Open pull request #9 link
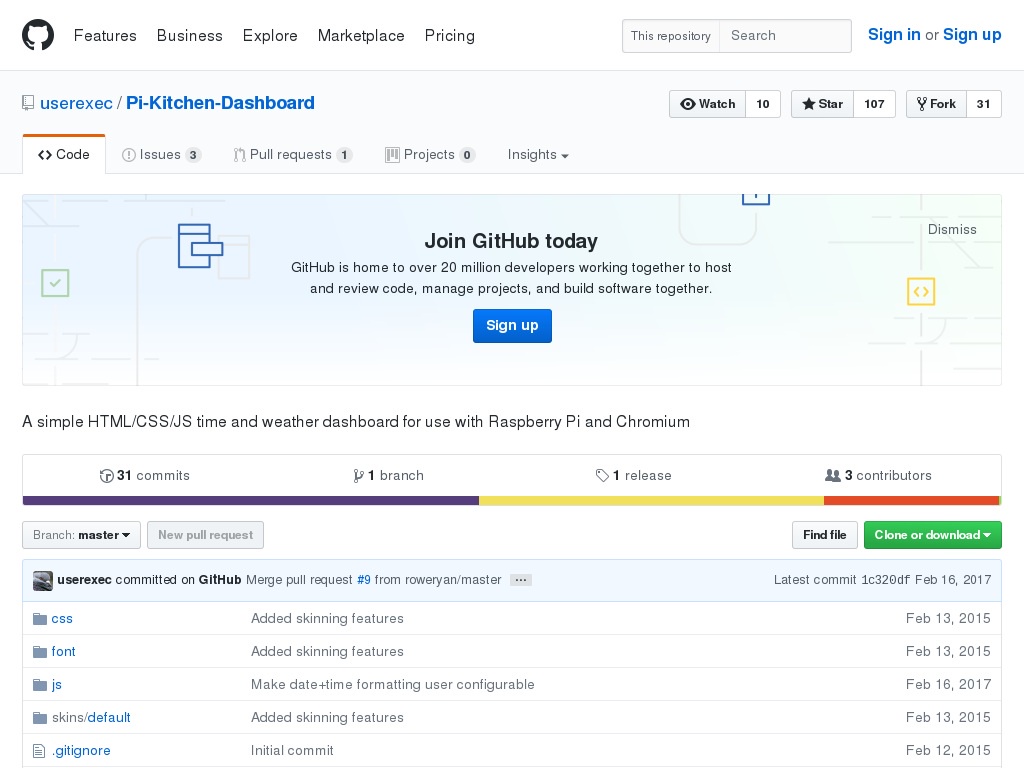This screenshot has height=768, width=1024. (x=364, y=580)
